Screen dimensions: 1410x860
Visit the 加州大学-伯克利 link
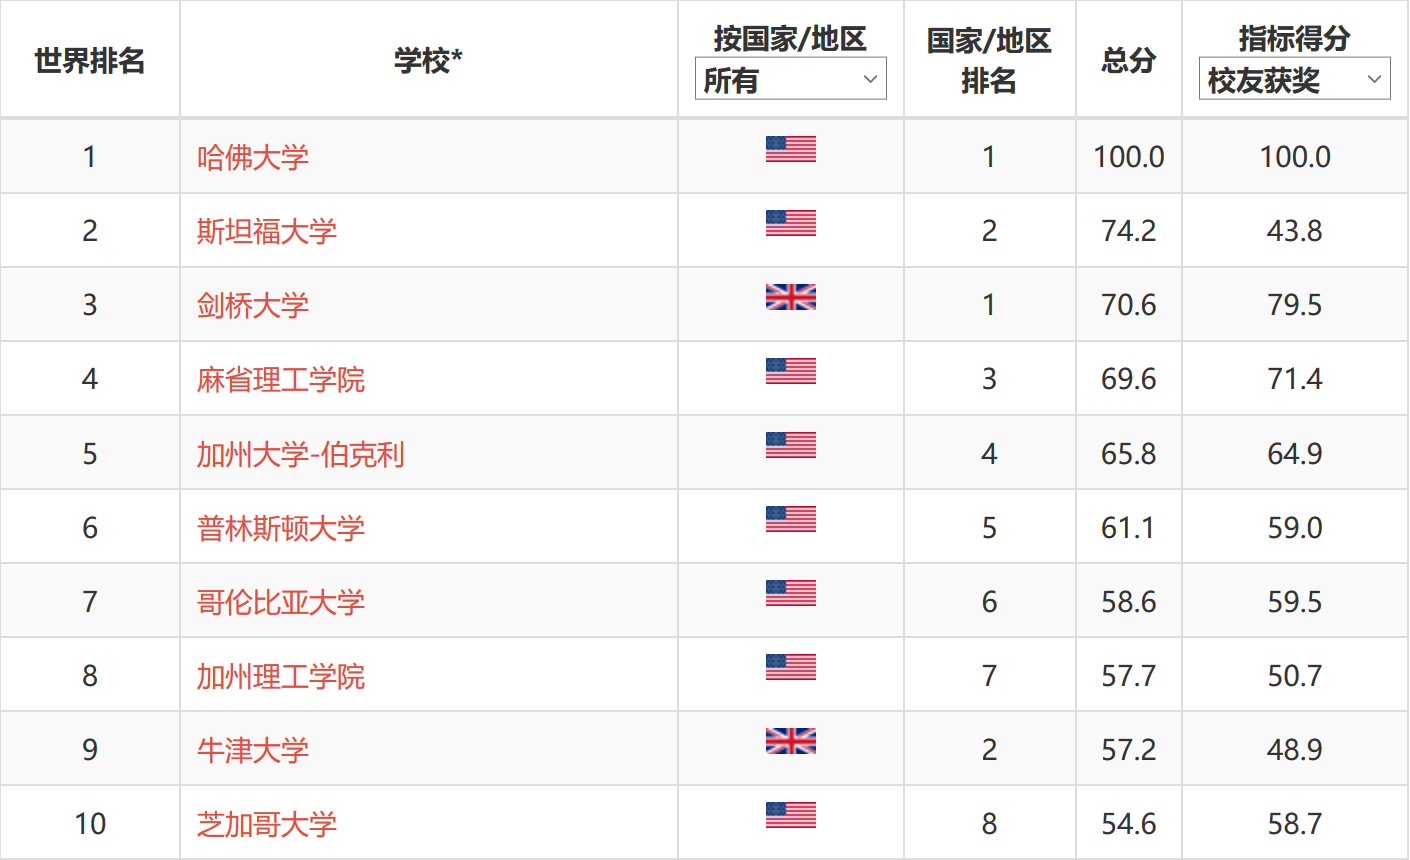301,454
